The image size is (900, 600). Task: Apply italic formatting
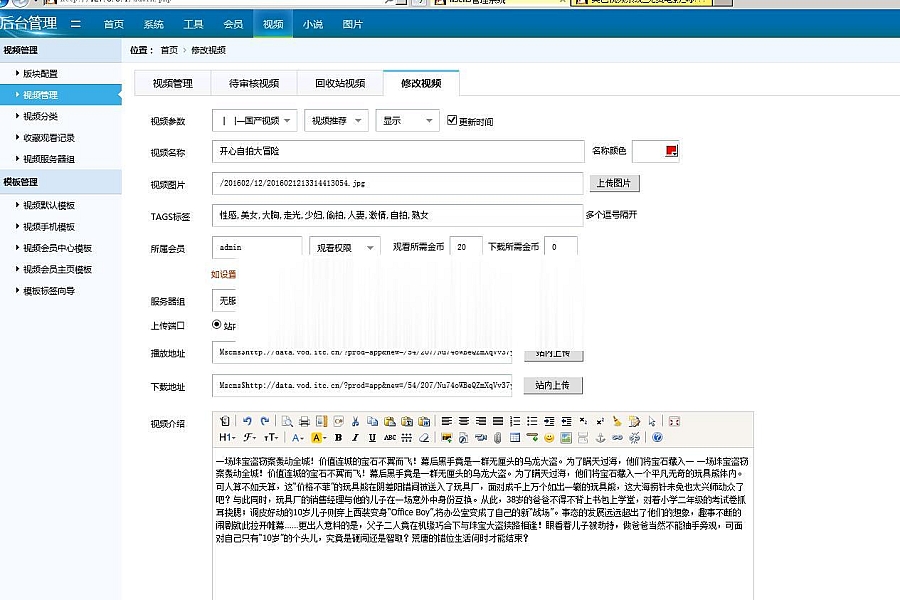(355, 438)
